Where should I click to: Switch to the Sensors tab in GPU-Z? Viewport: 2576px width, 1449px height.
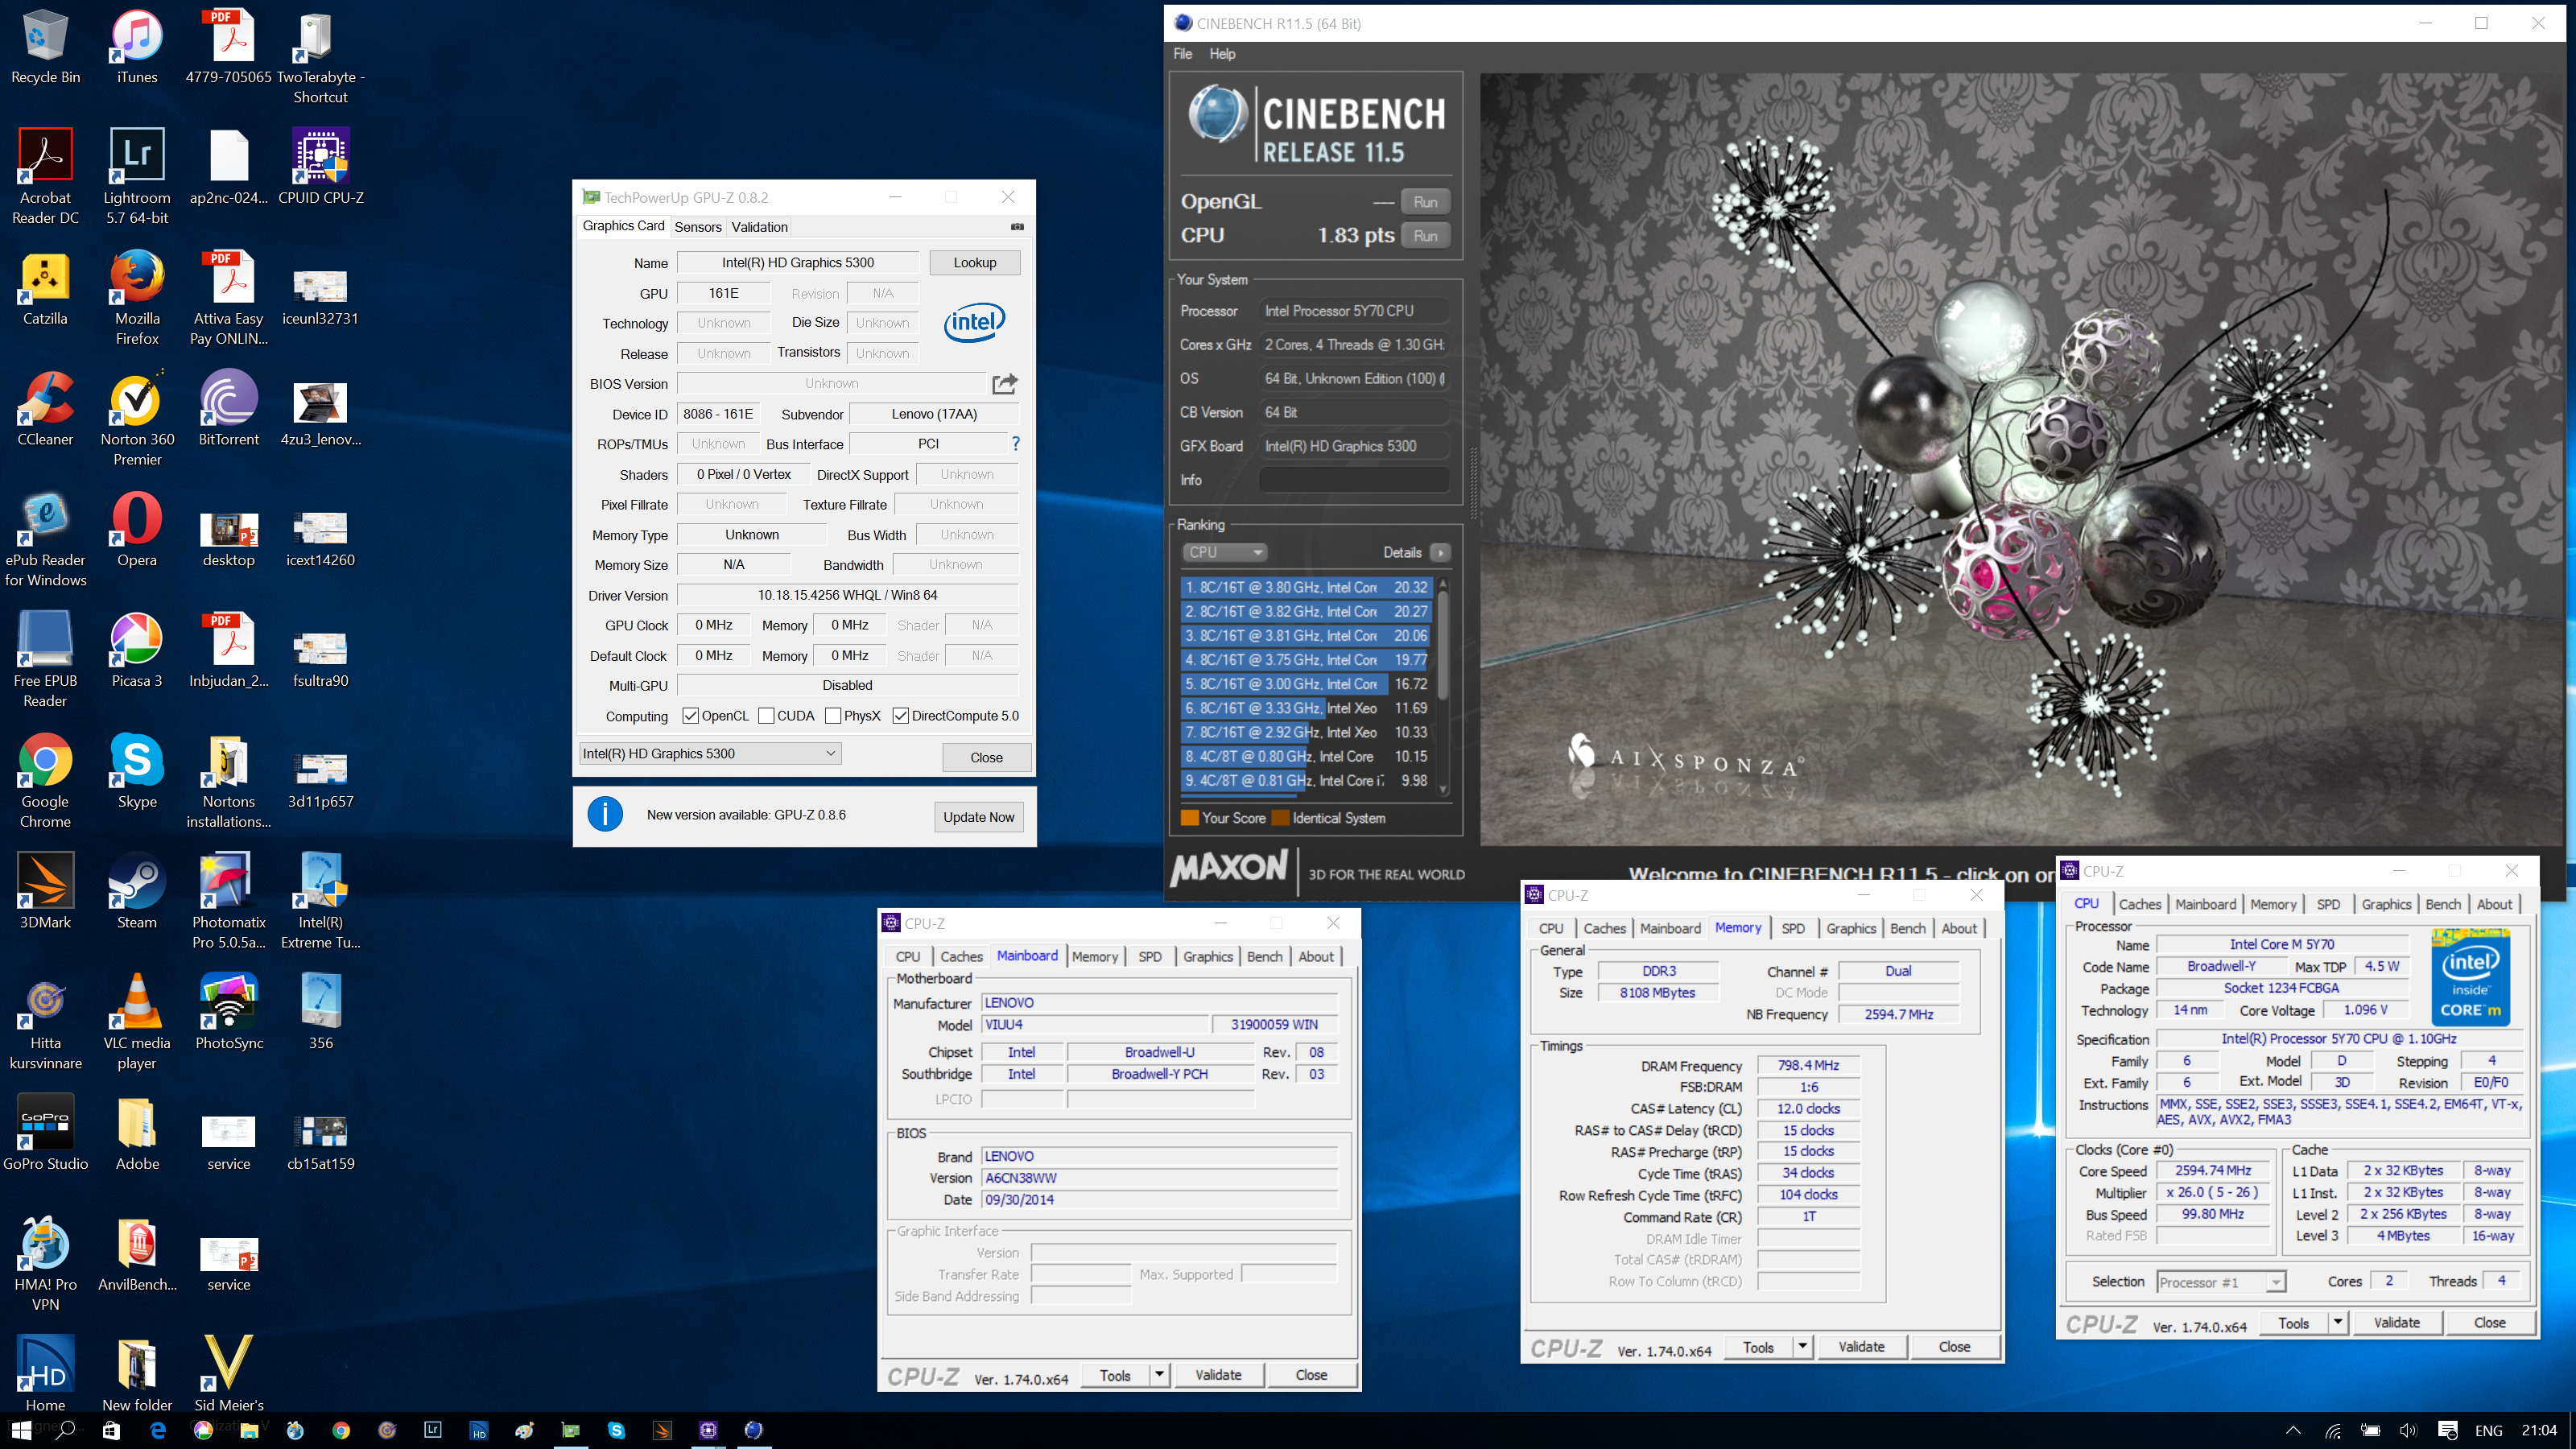[697, 227]
